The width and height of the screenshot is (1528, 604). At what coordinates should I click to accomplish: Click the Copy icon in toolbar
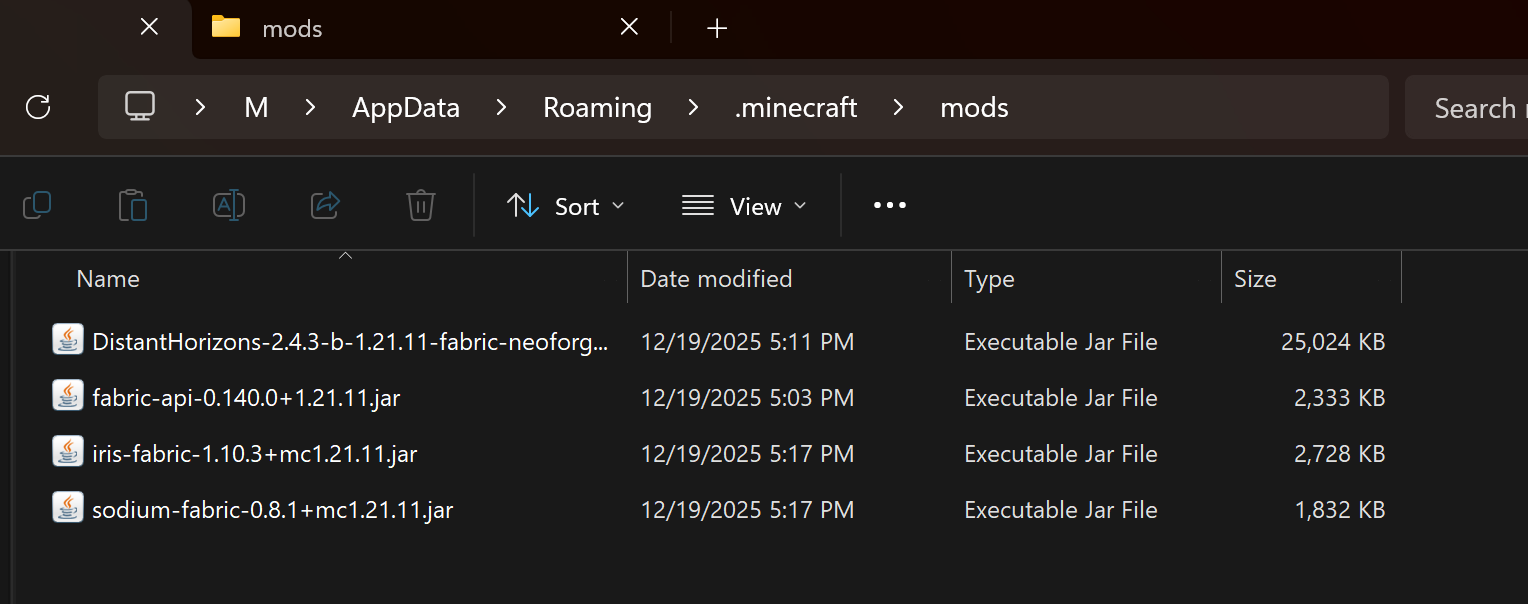(37, 206)
